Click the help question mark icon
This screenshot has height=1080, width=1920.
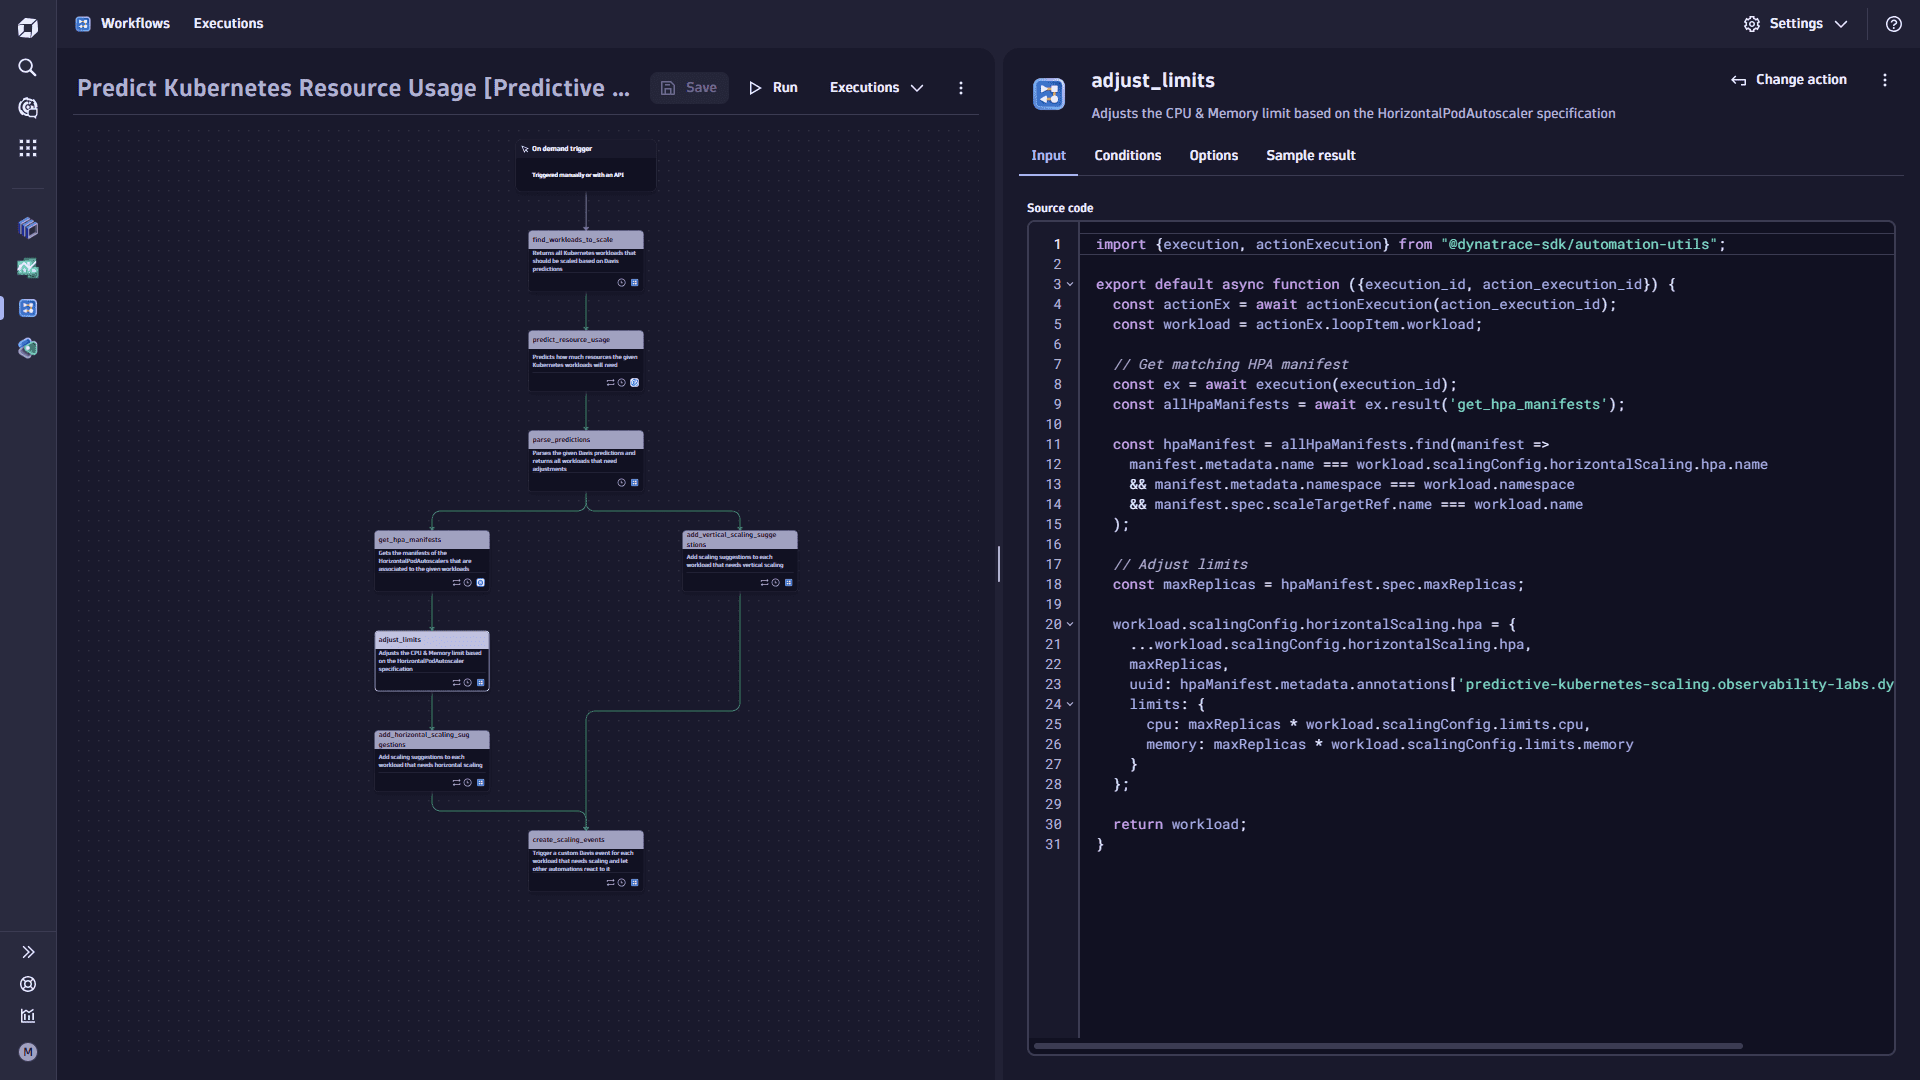(x=1894, y=24)
